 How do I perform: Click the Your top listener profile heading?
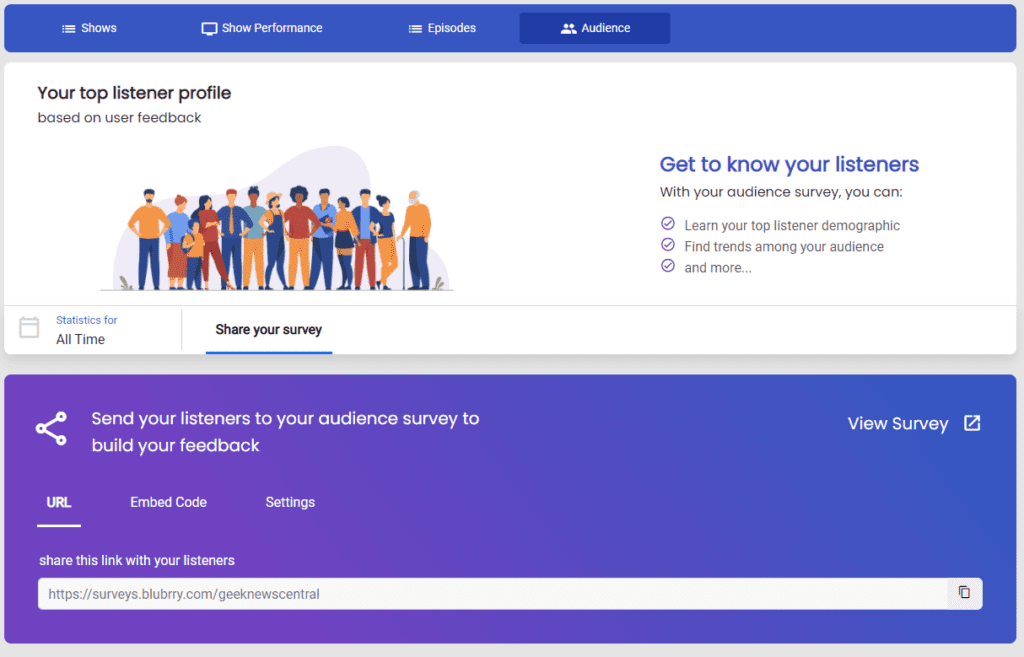pos(134,93)
